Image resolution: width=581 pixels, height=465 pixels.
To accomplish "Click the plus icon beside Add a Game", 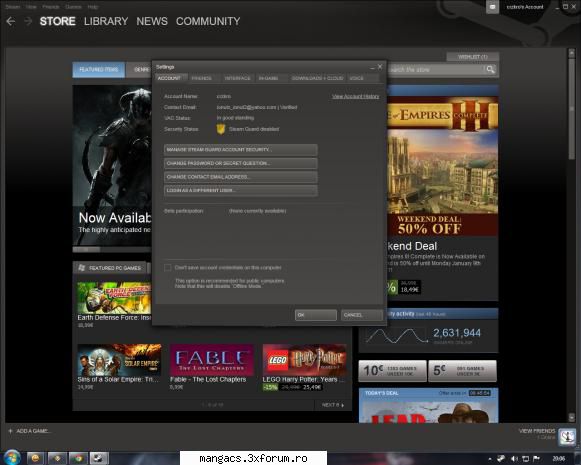I will point(10,431).
